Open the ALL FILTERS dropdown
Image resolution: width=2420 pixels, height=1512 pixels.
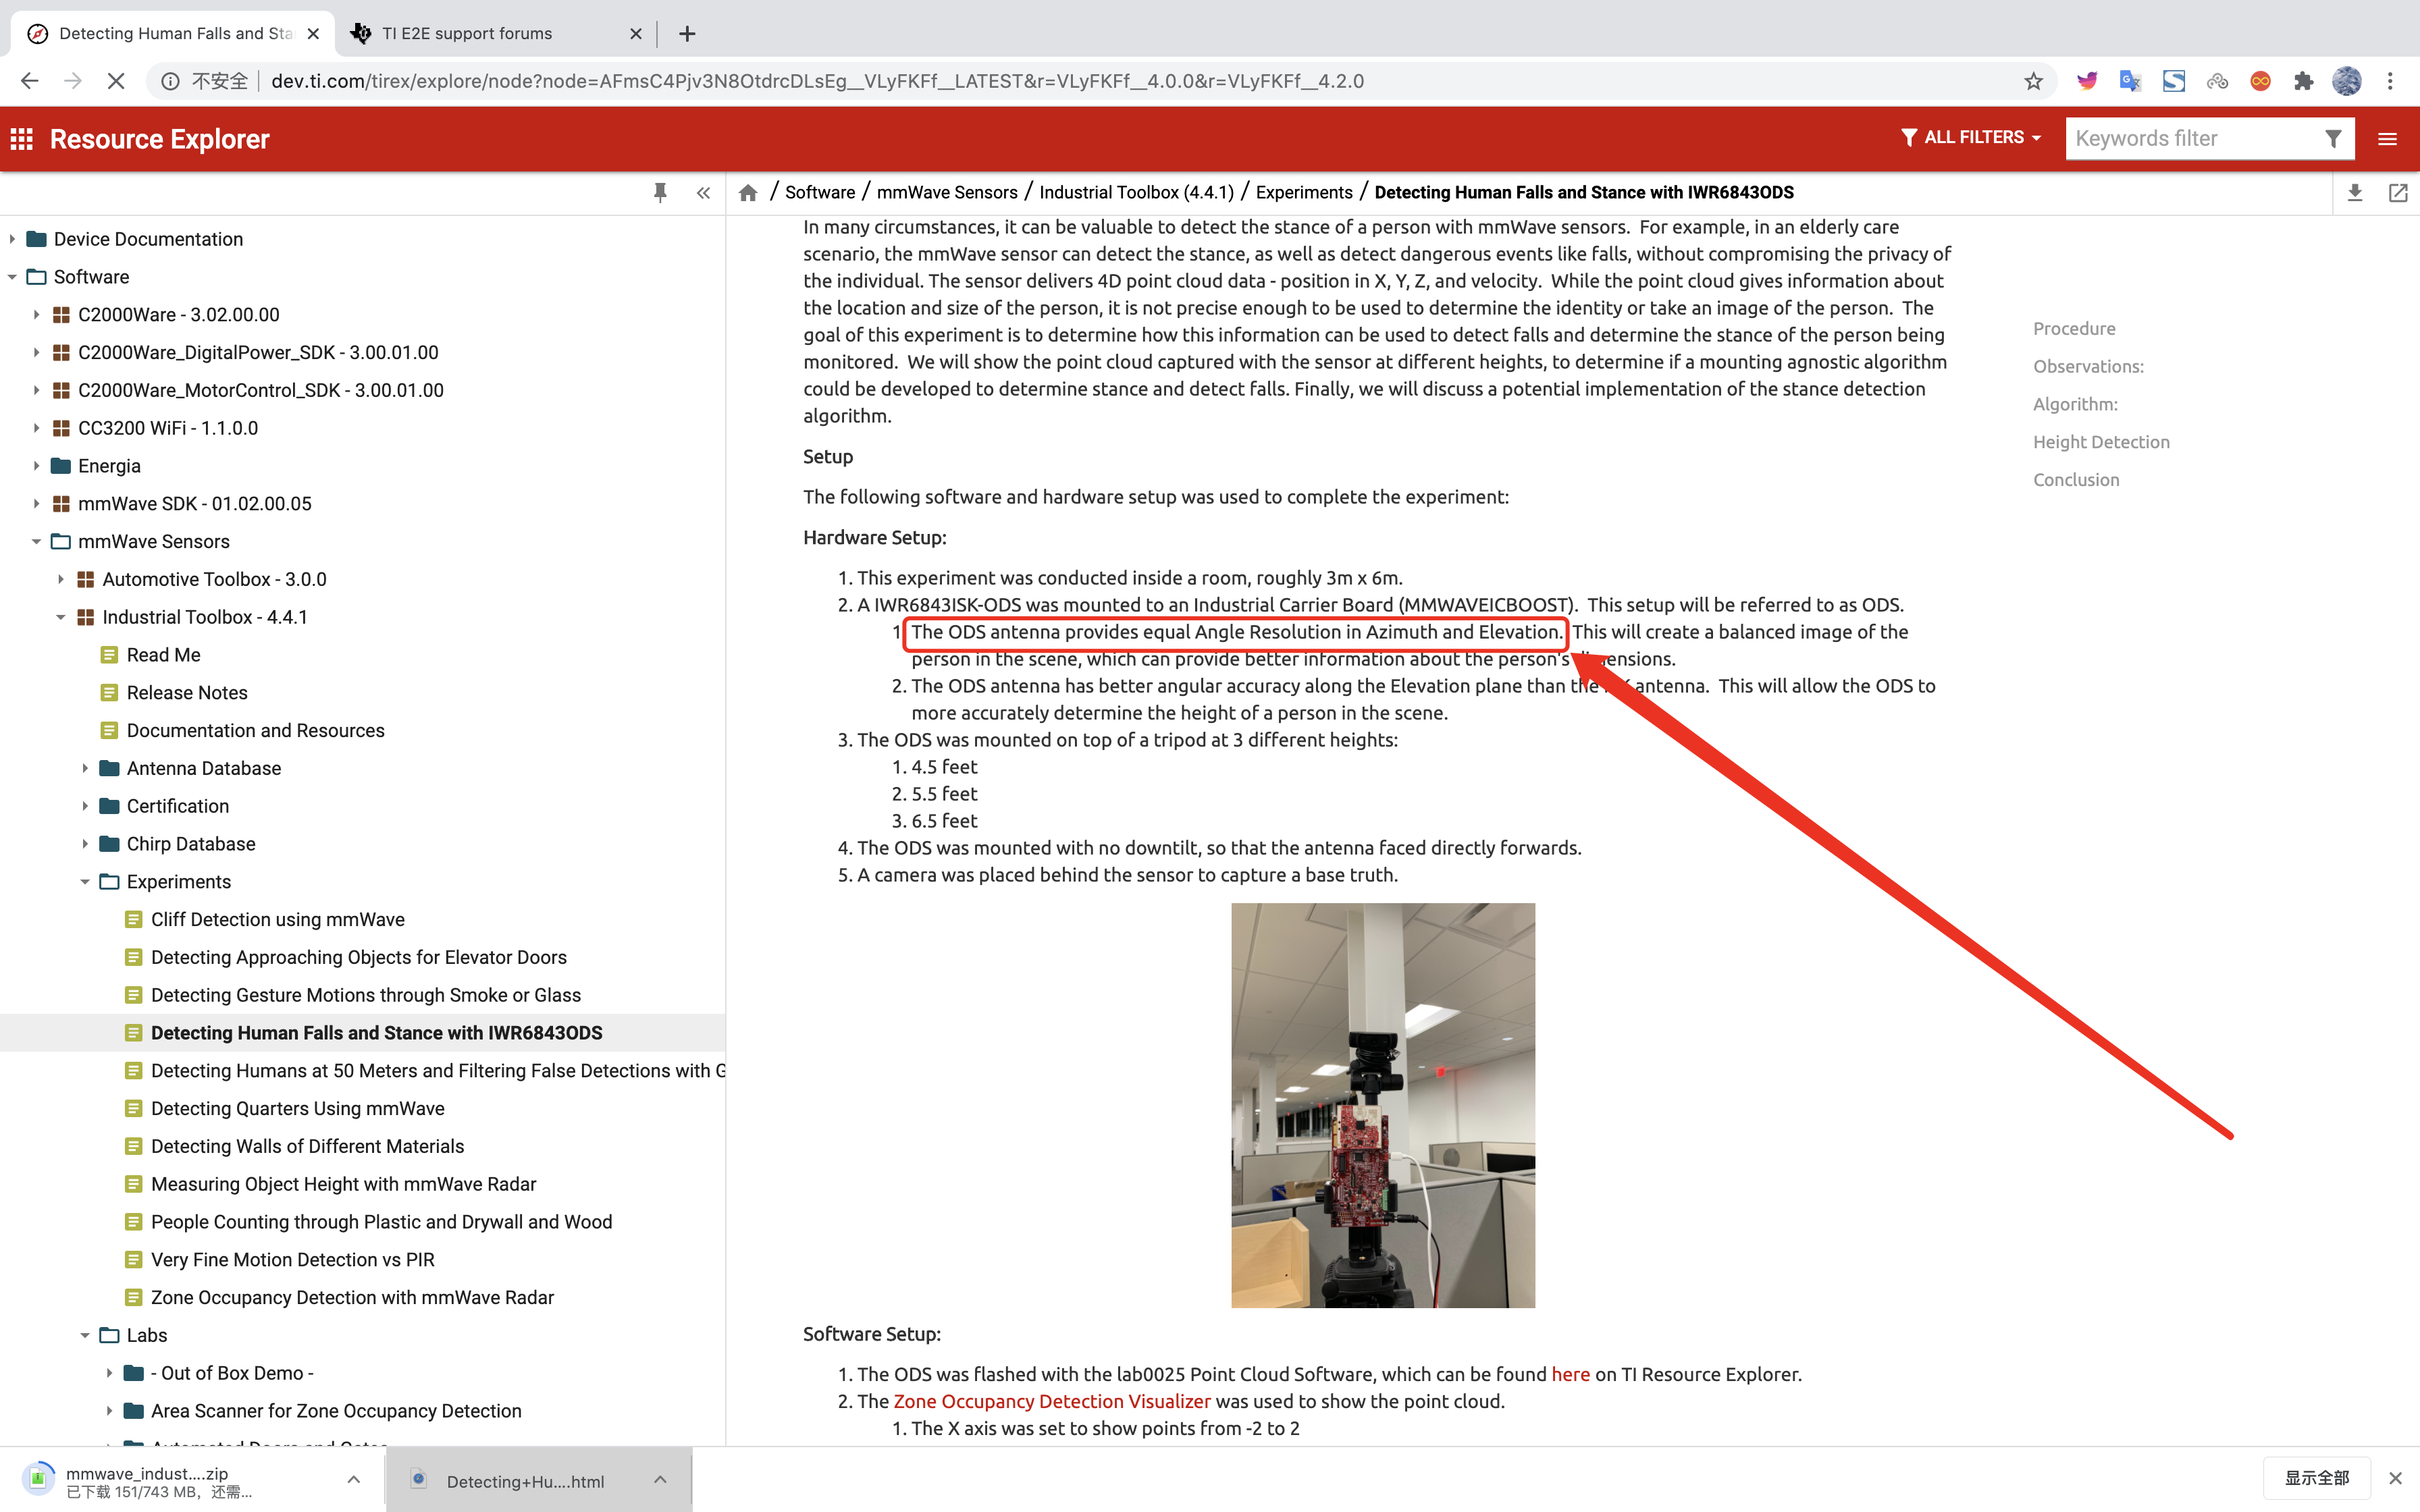(x=1970, y=138)
